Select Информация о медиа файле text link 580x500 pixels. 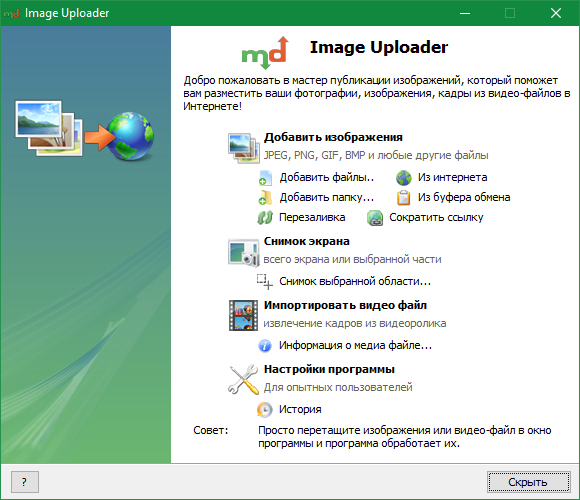[x=355, y=345]
